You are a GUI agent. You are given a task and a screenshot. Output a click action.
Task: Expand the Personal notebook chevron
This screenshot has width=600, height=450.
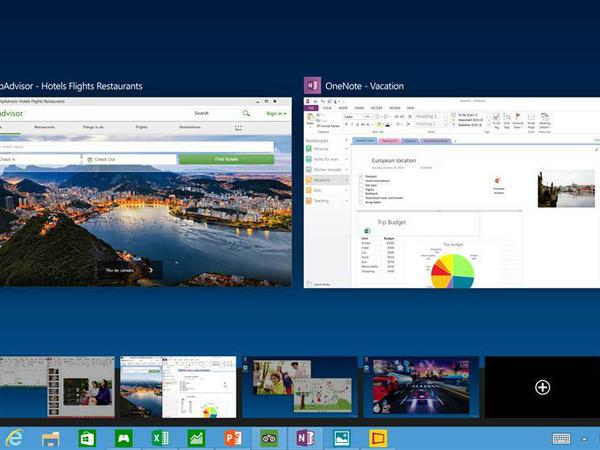pyautogui.click(x=347, y=148)
